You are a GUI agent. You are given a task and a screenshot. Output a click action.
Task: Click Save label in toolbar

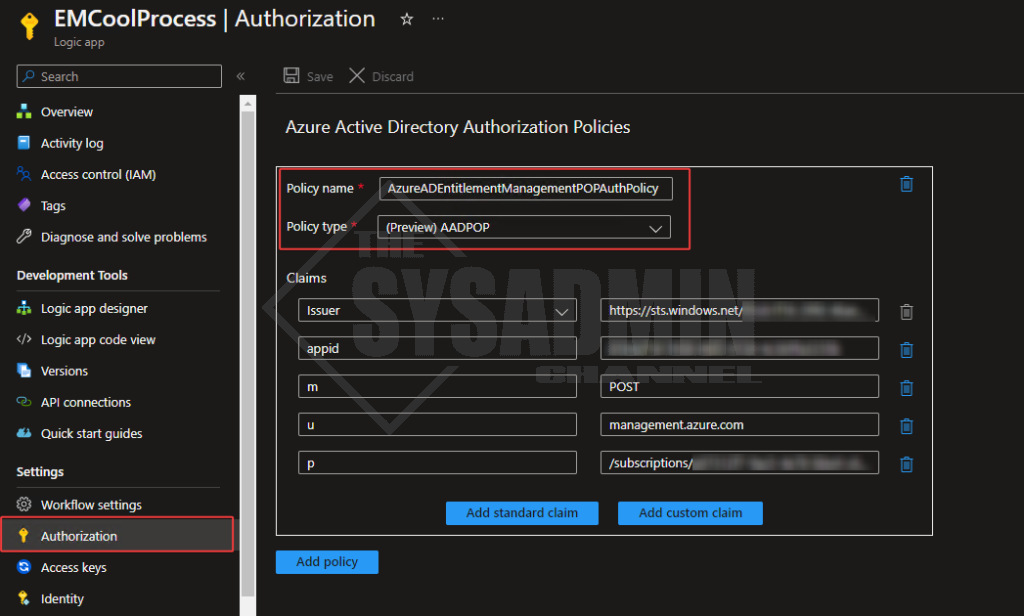coord(320,76)
